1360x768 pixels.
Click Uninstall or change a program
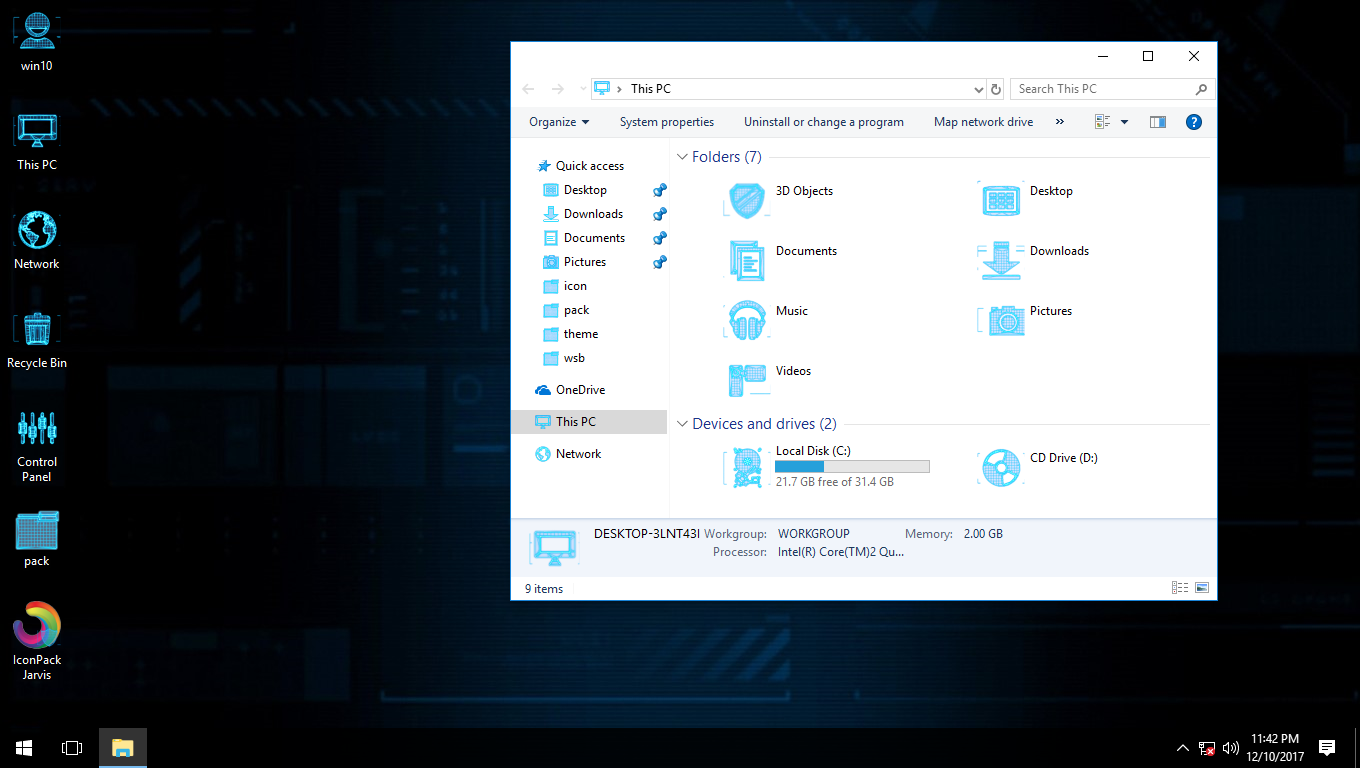coord(823,121)
